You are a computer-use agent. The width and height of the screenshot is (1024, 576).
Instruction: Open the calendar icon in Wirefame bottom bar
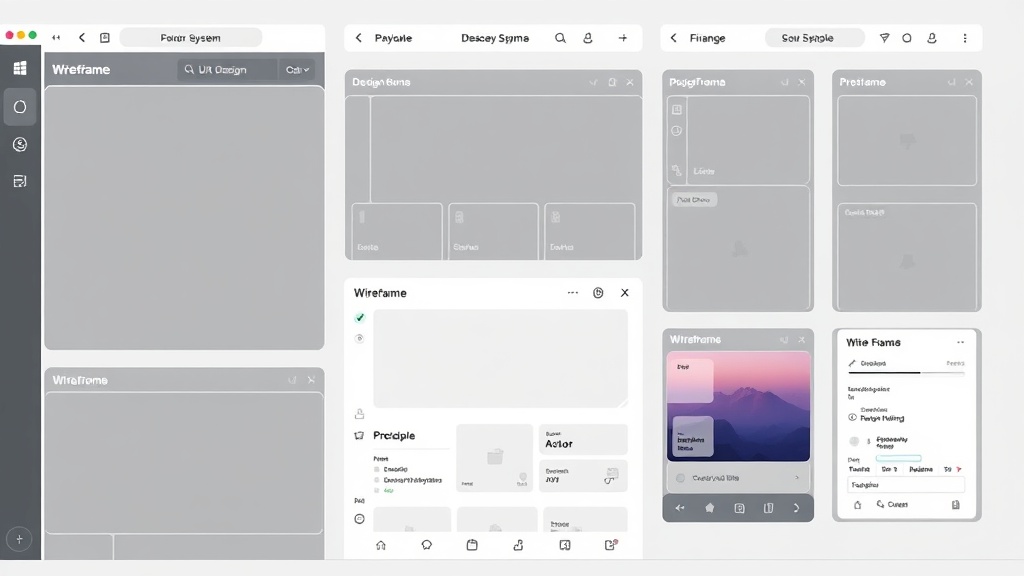[472, 545]
